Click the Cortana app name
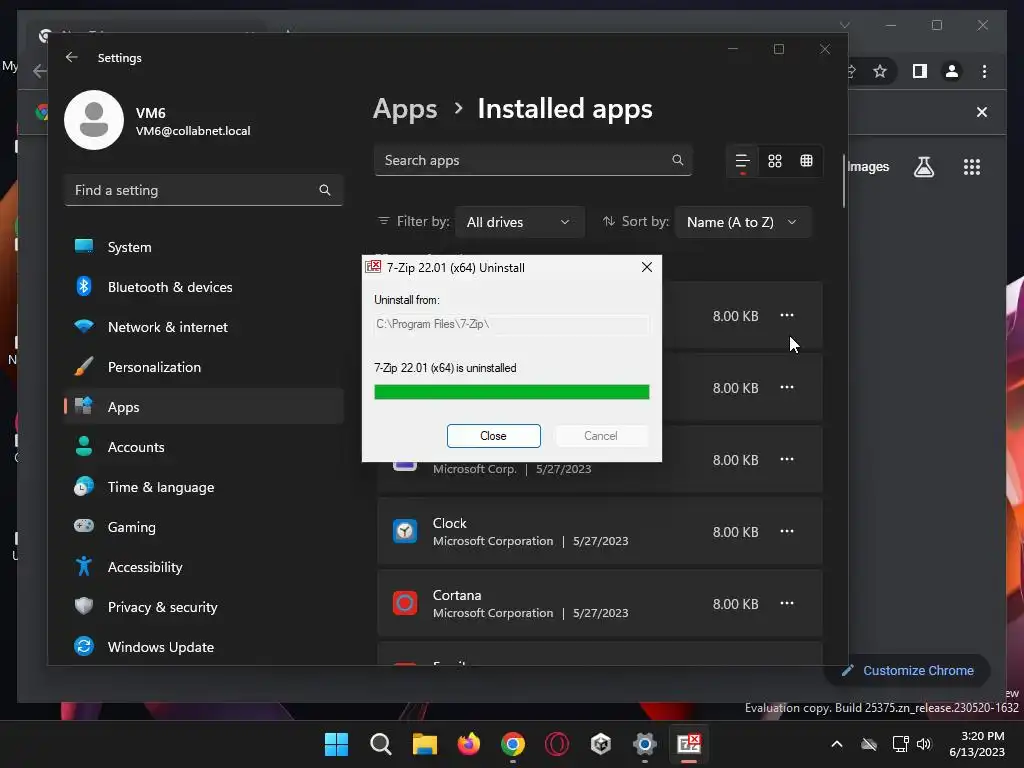The image size is (1024, 768). point(457,595)
